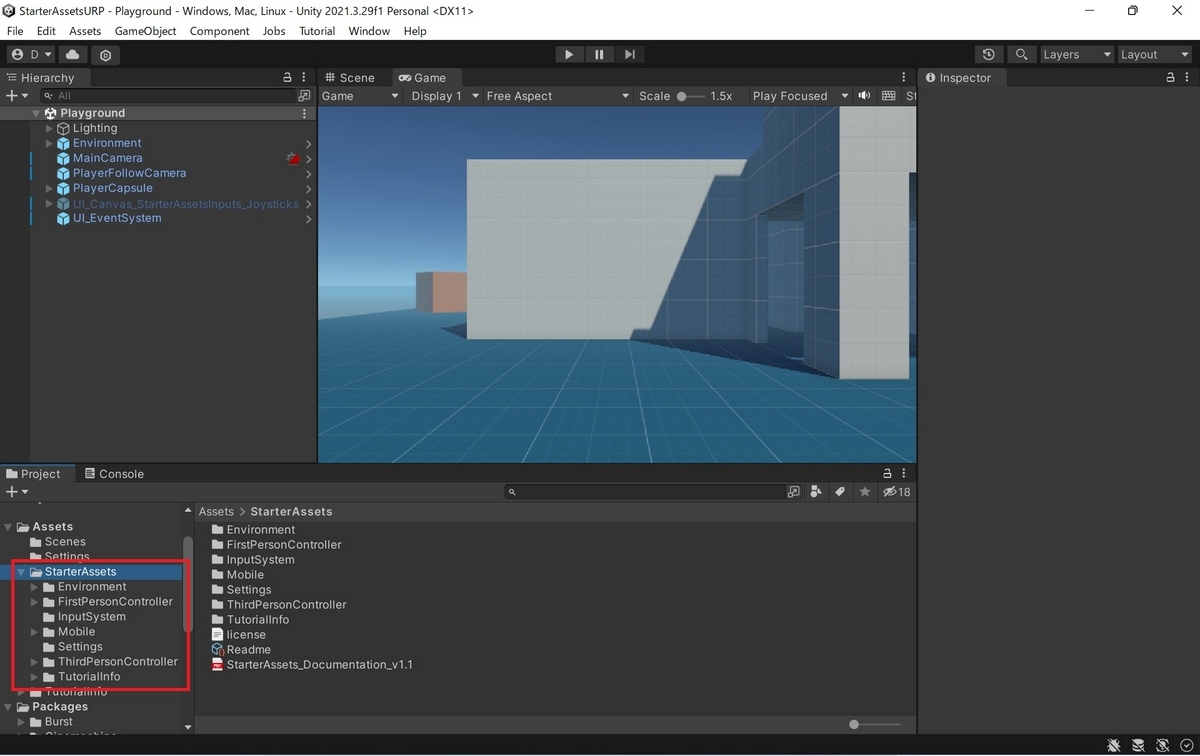Screen dimensions: 1200x756
Task: Switch to the Console tab
Action: (x=114, y=474)
